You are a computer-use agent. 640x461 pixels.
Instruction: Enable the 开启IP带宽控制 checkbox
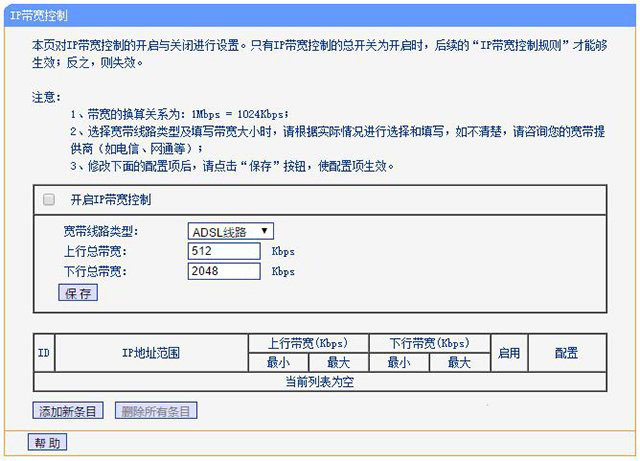49,200
